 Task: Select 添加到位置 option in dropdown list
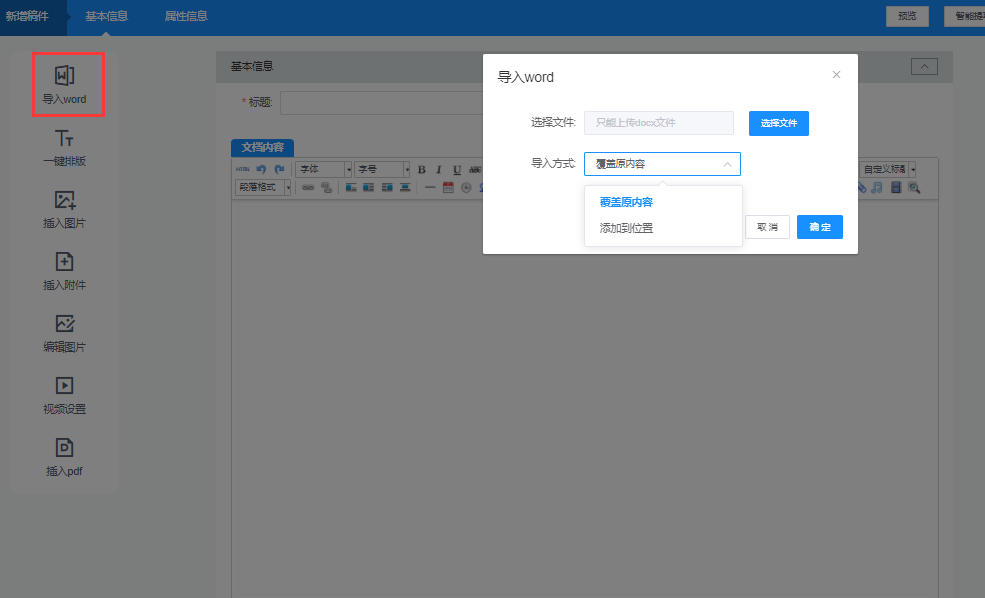626,228
